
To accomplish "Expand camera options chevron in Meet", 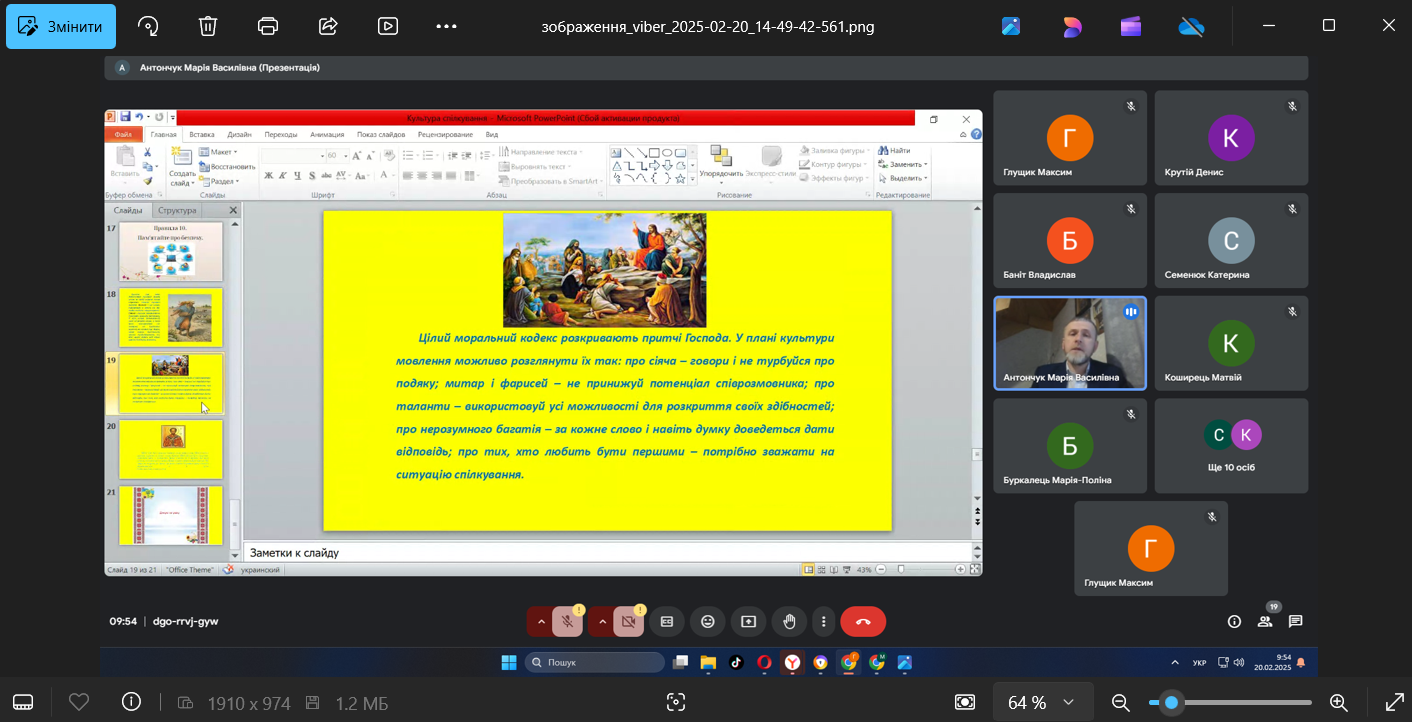I will click(x=602, y=621).
